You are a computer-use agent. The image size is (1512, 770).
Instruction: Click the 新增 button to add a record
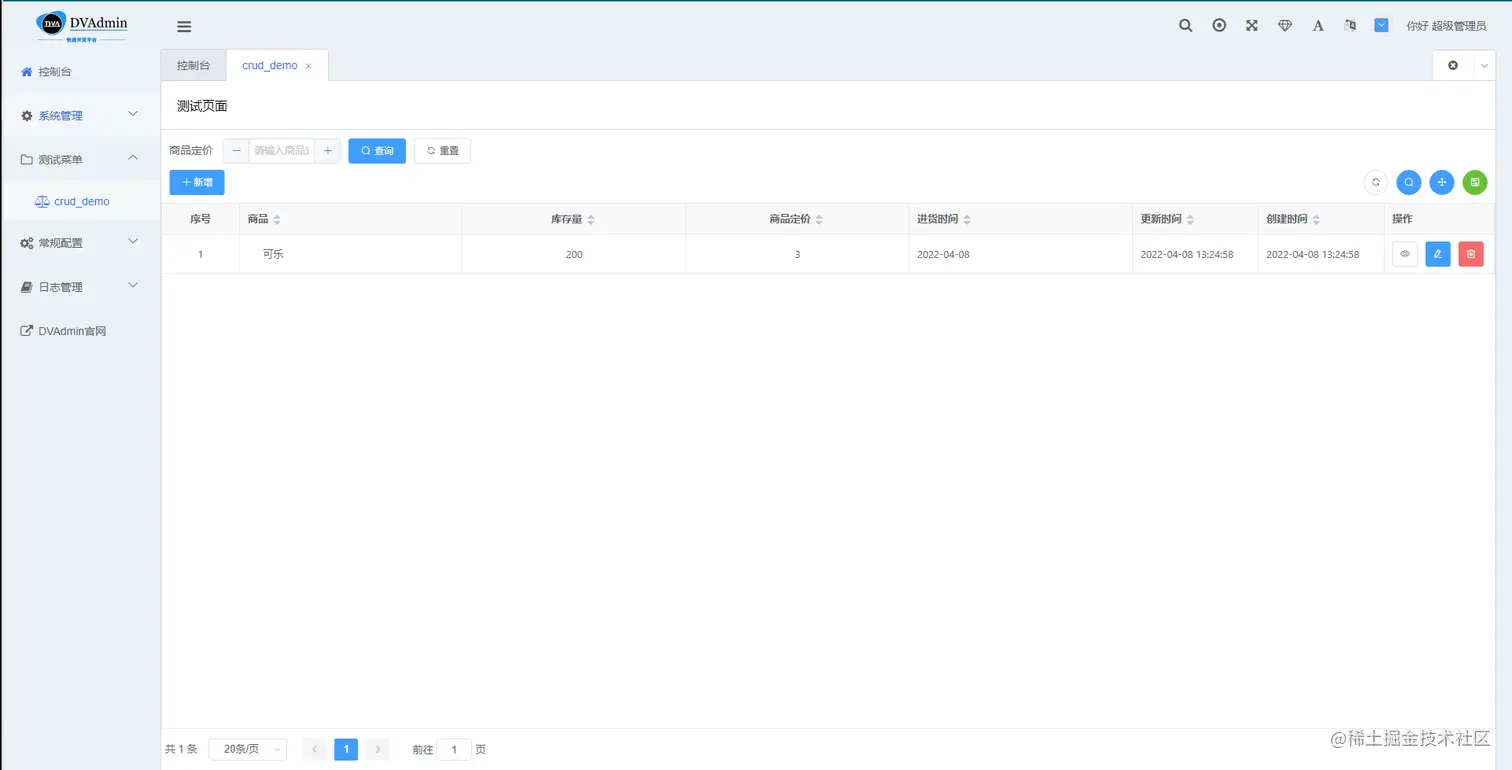(196, 182)
